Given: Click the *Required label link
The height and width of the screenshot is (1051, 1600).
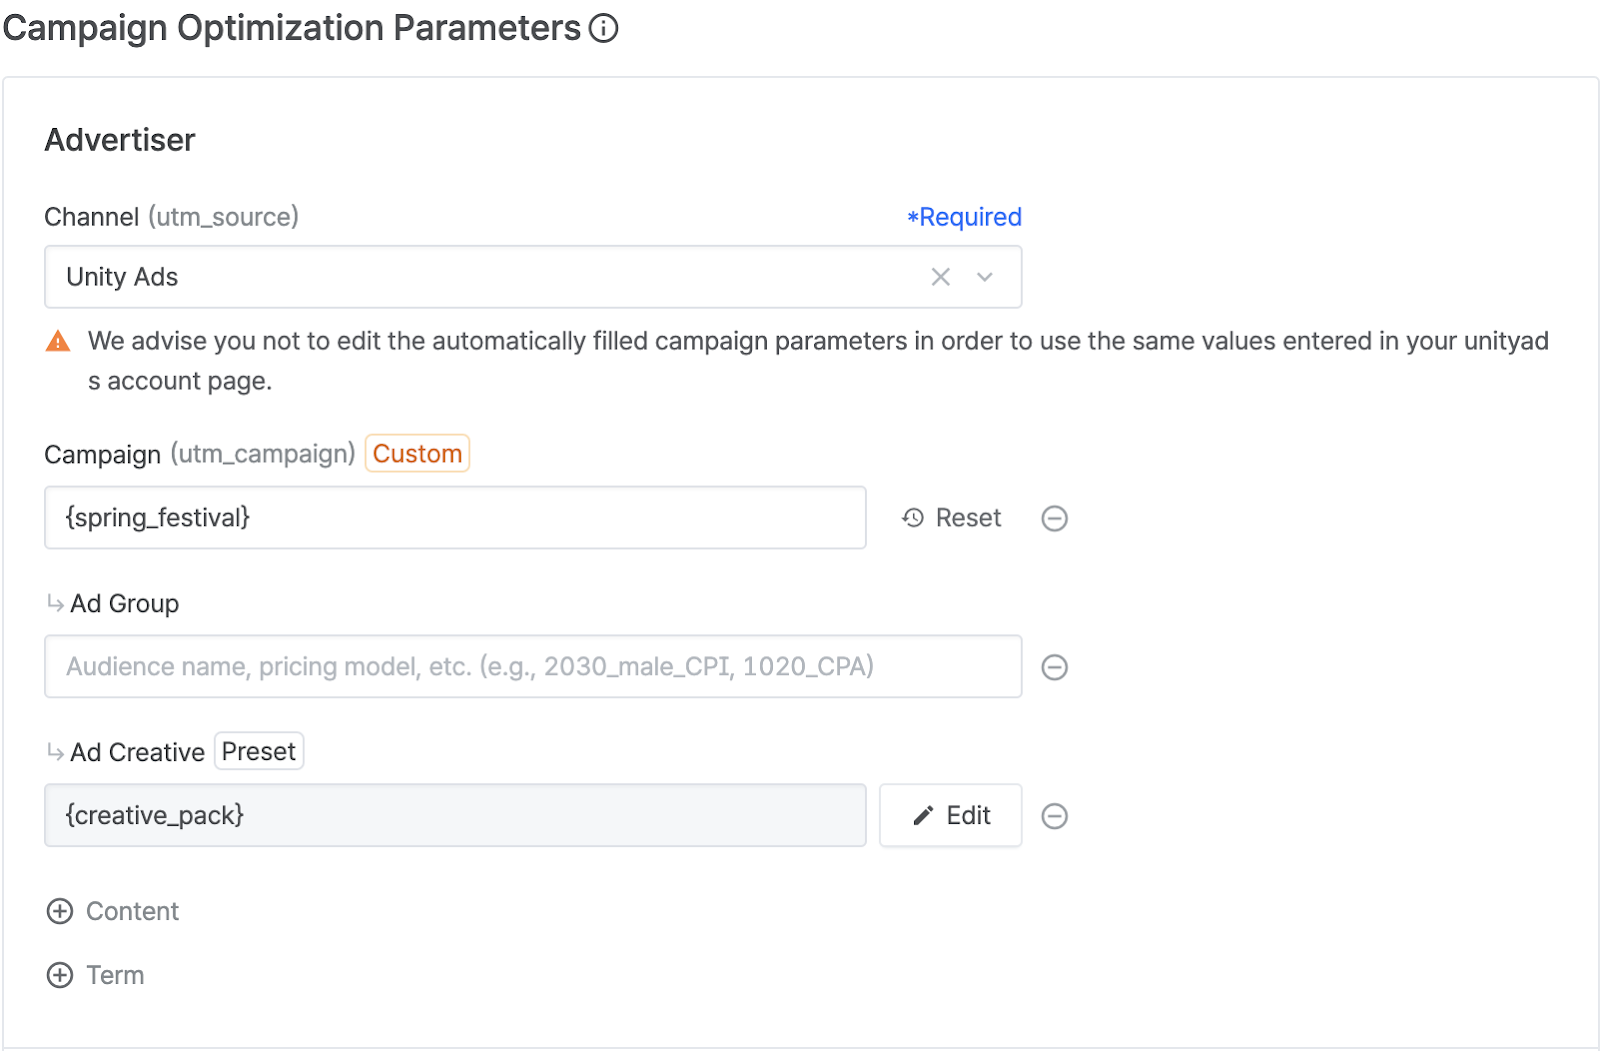Looking at the screenshot, I should point(964,217).
